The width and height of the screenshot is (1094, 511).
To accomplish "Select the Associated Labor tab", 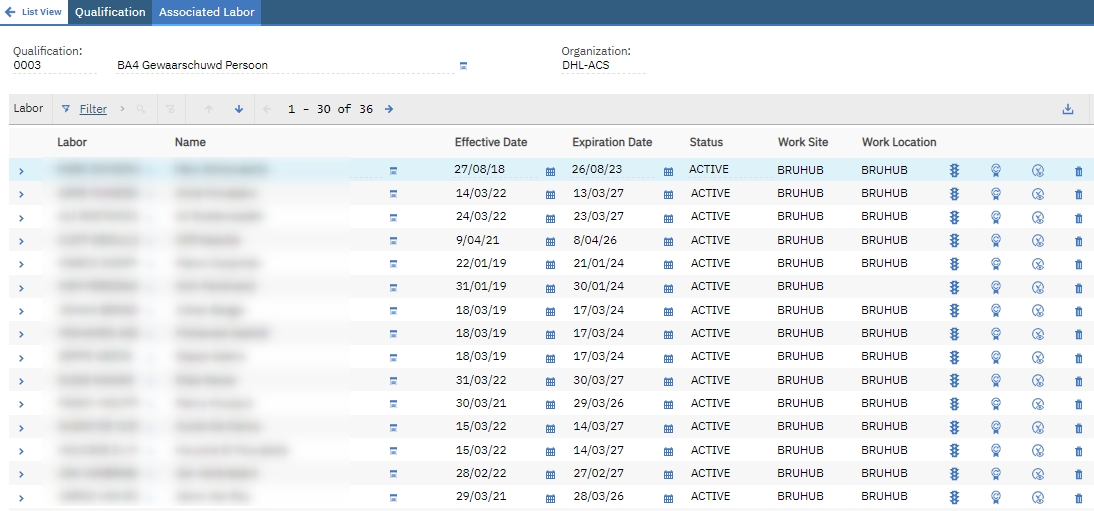I will 207,12.
